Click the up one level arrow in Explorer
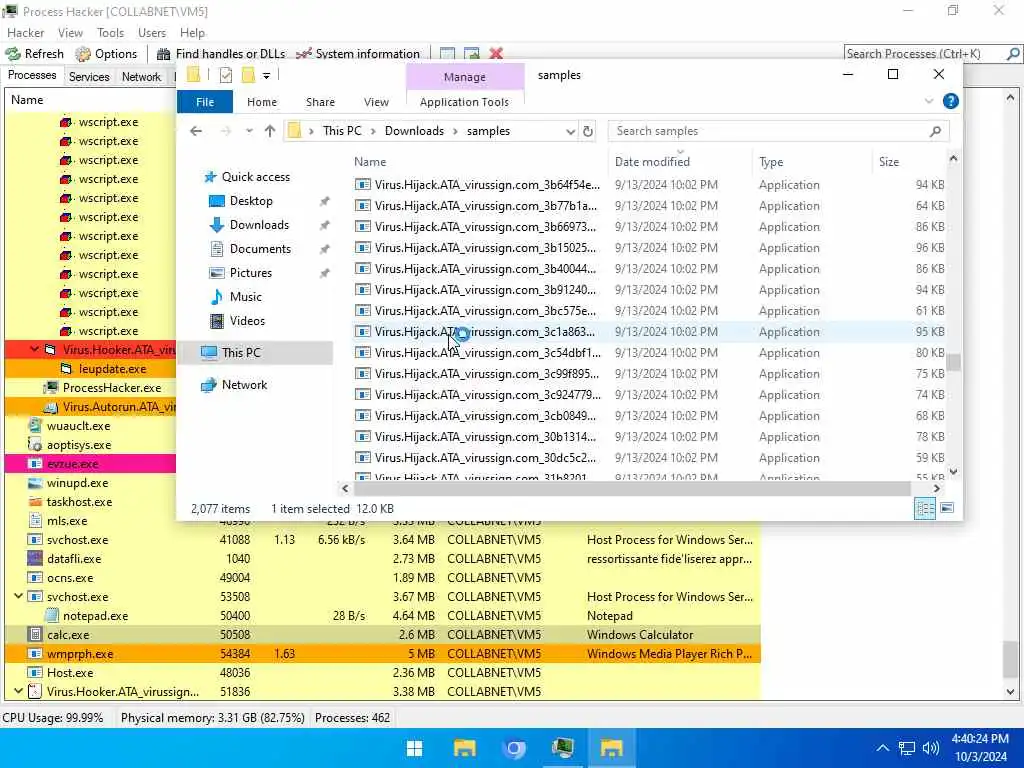The height and width of the screenshot is (768, 1024). pyautogui.click(x=270, y=131)
